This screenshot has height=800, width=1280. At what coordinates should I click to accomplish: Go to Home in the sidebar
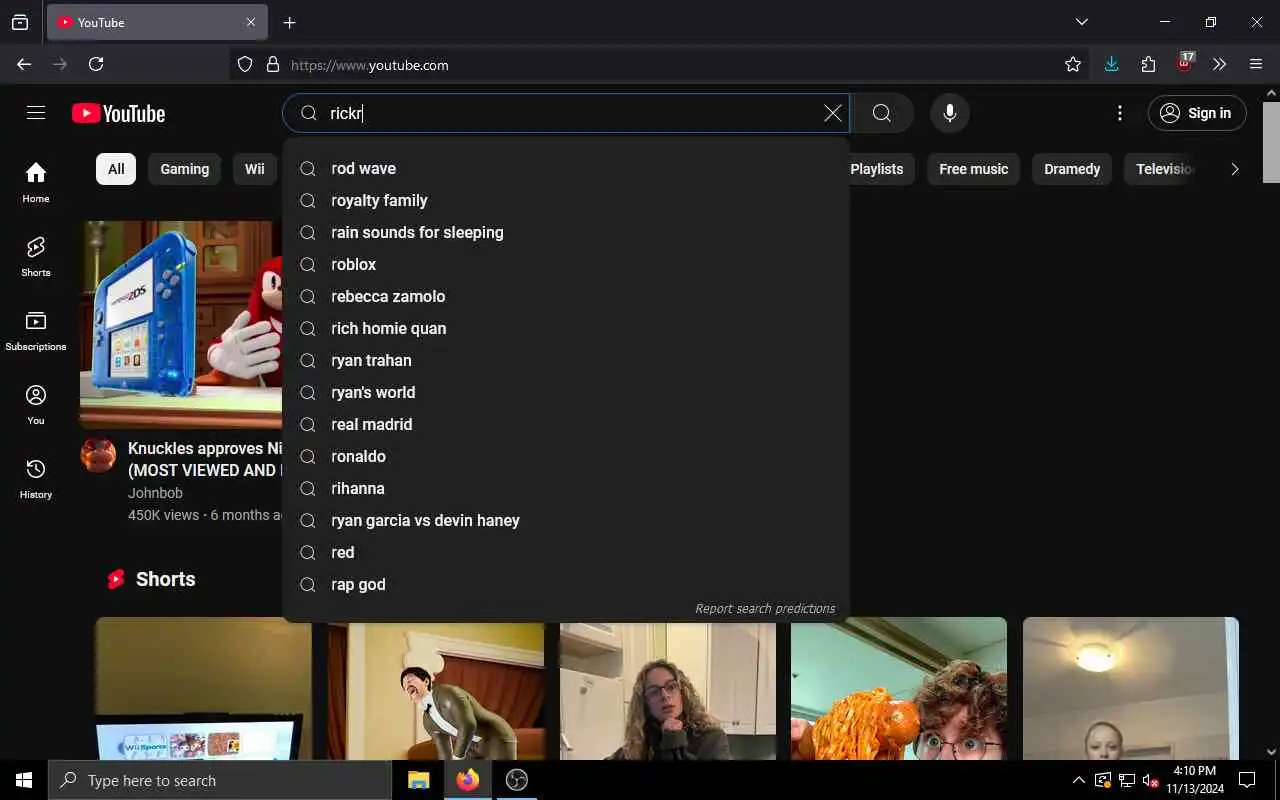(36, 182)
